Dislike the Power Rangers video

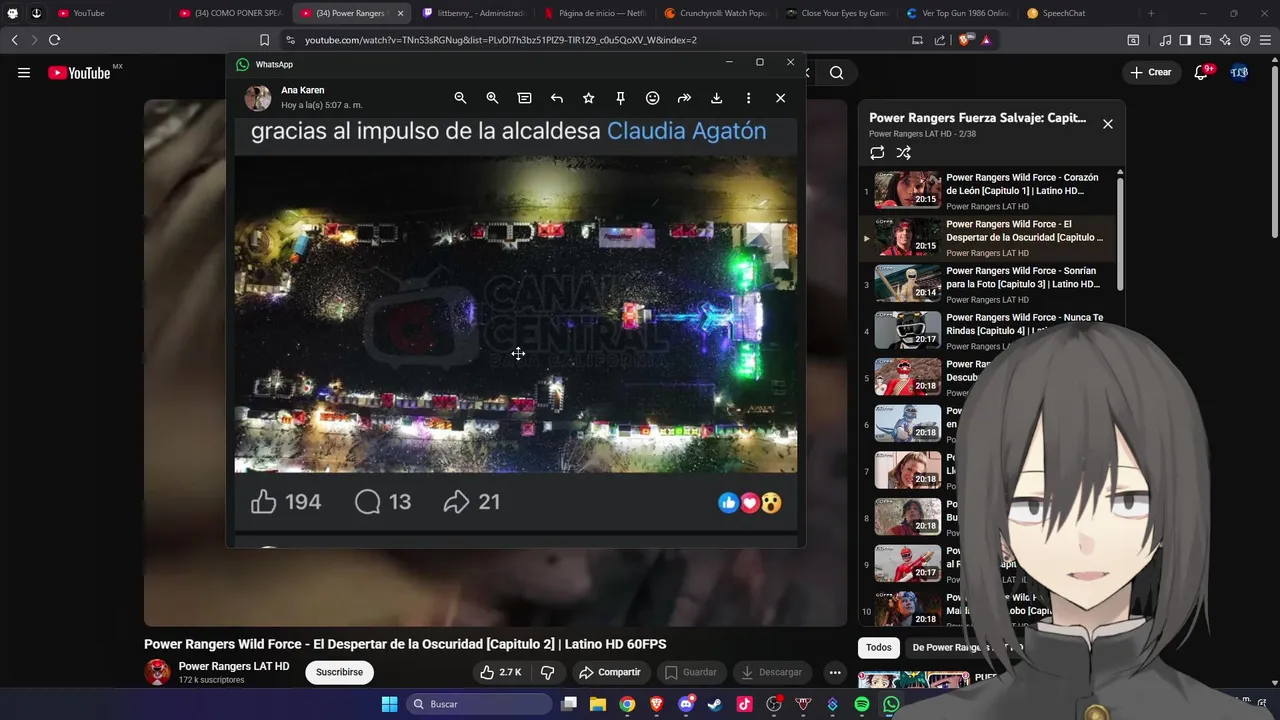[547, 672]
